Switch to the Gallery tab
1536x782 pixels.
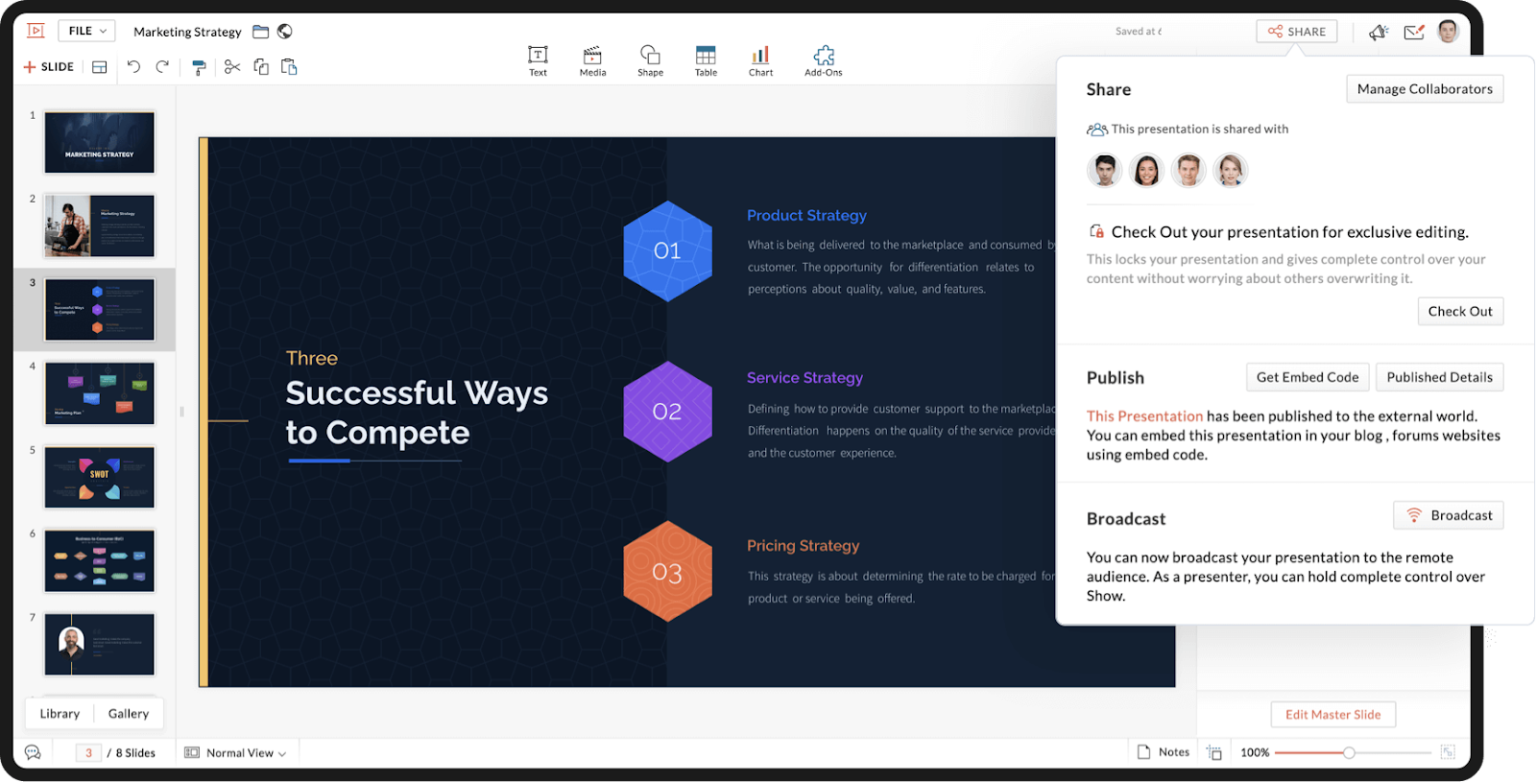128,713
